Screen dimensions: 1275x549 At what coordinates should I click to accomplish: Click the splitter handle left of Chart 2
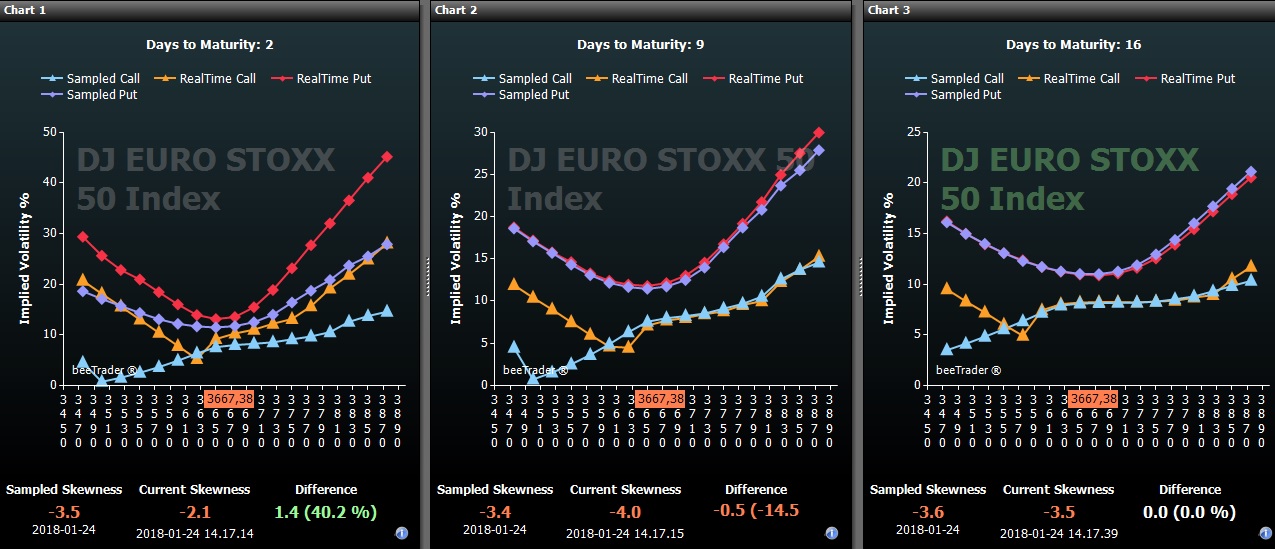coord(427,274)
